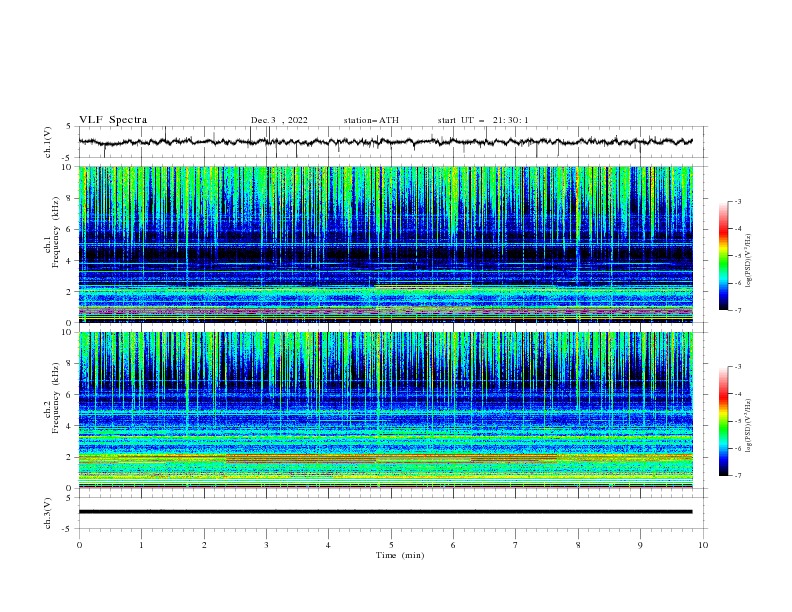This screenshot has height=612, width=792.
Task: Click the ch.2 "Frequency (kHz)" axis label
Action: coord(55,397)
